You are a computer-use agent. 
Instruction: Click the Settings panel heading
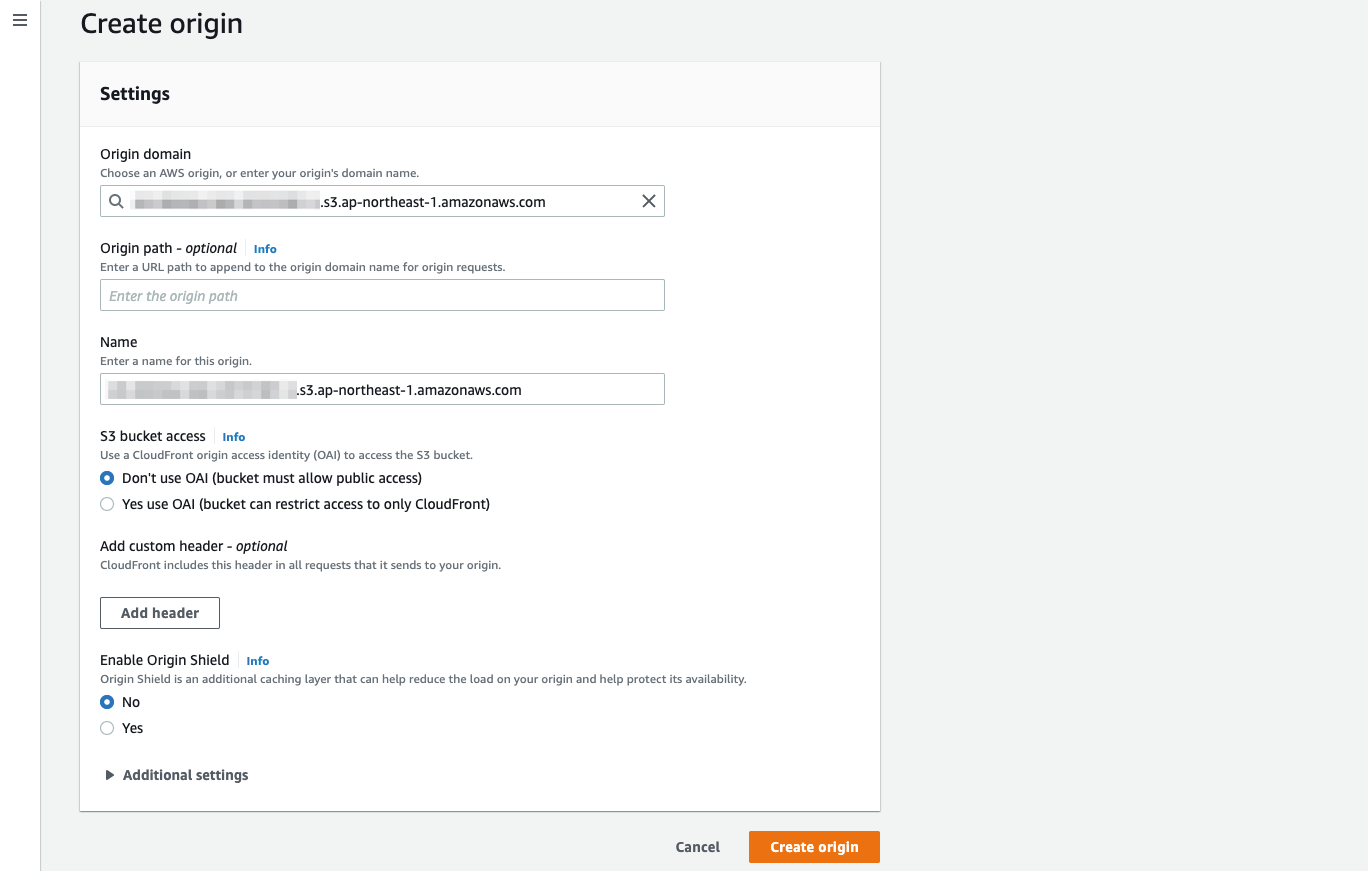[135, 94]
